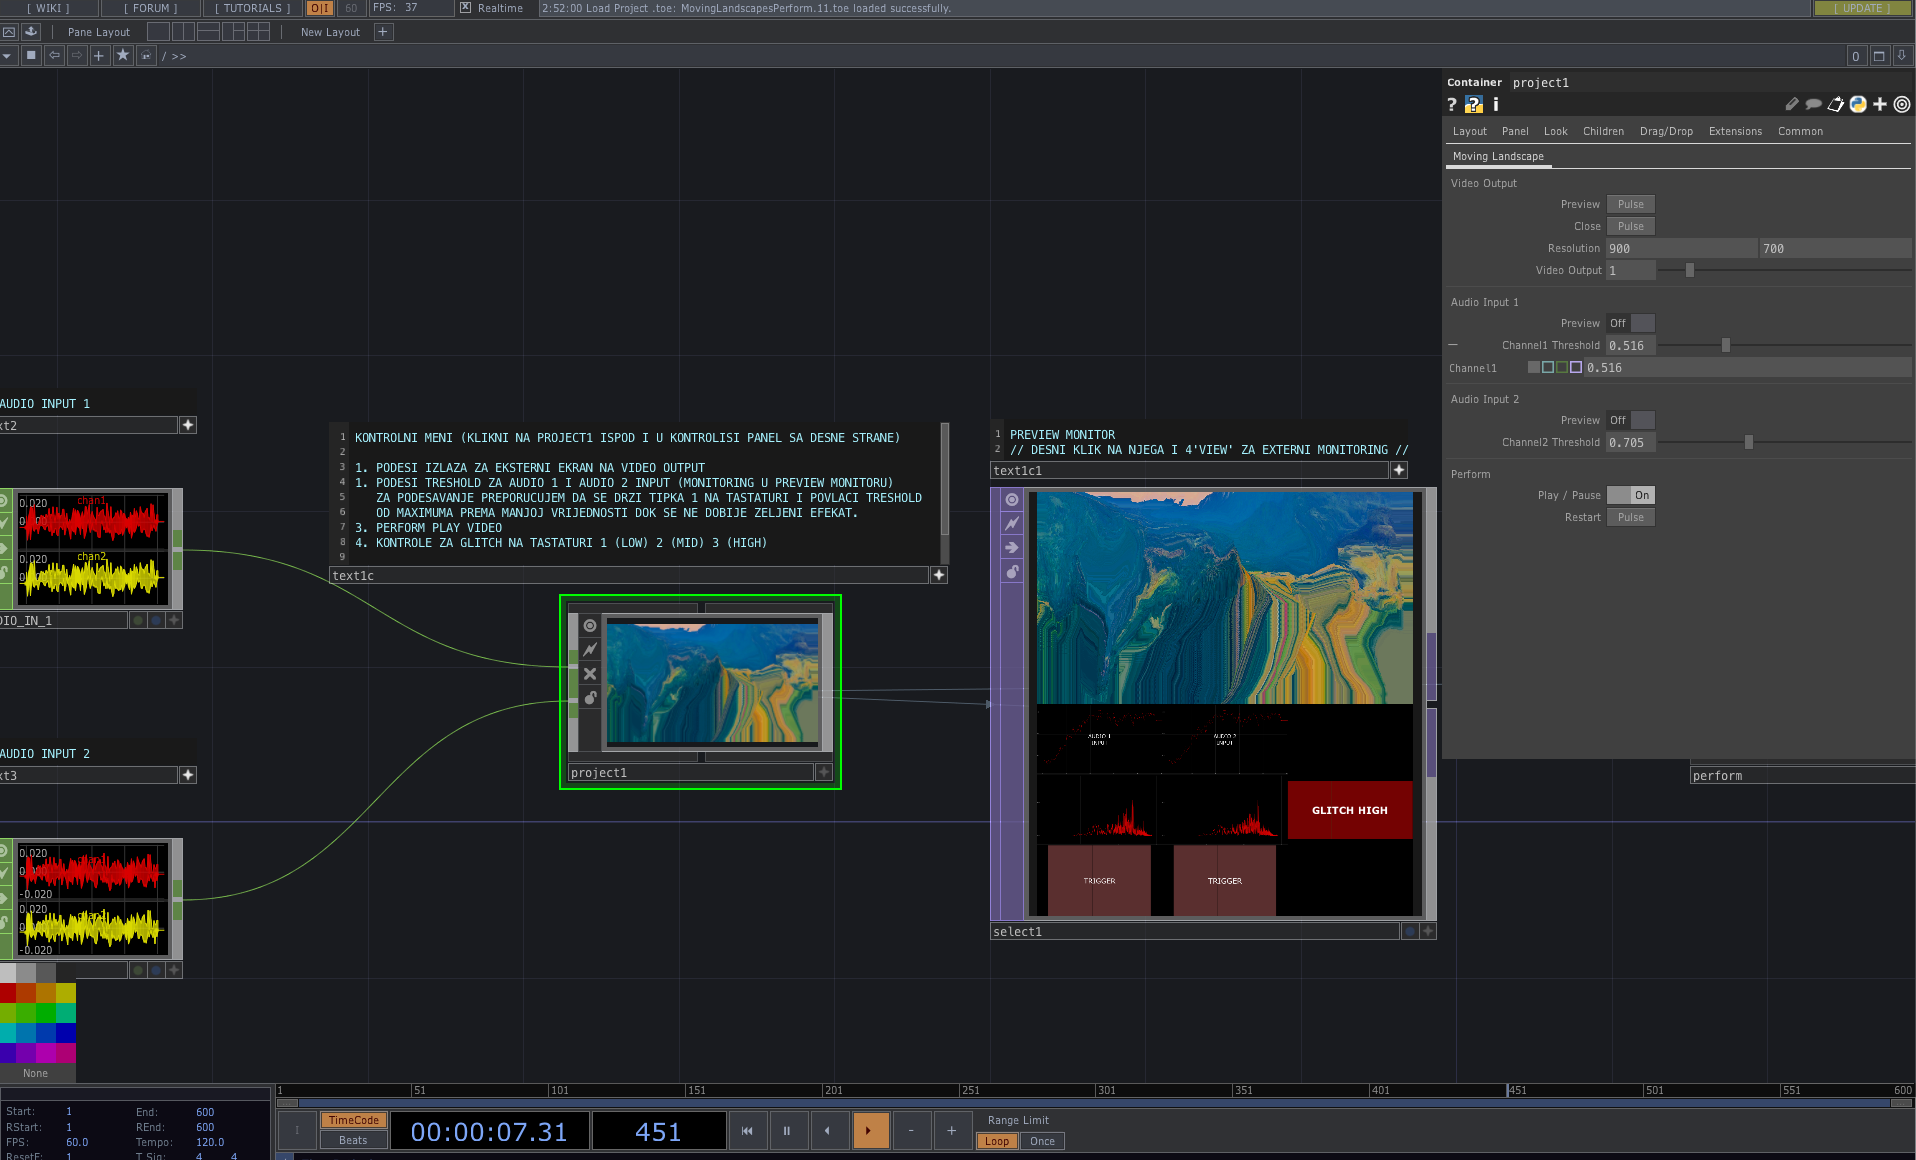
Task: Pause playback in the timeline controls
Action: point(787,1131)
